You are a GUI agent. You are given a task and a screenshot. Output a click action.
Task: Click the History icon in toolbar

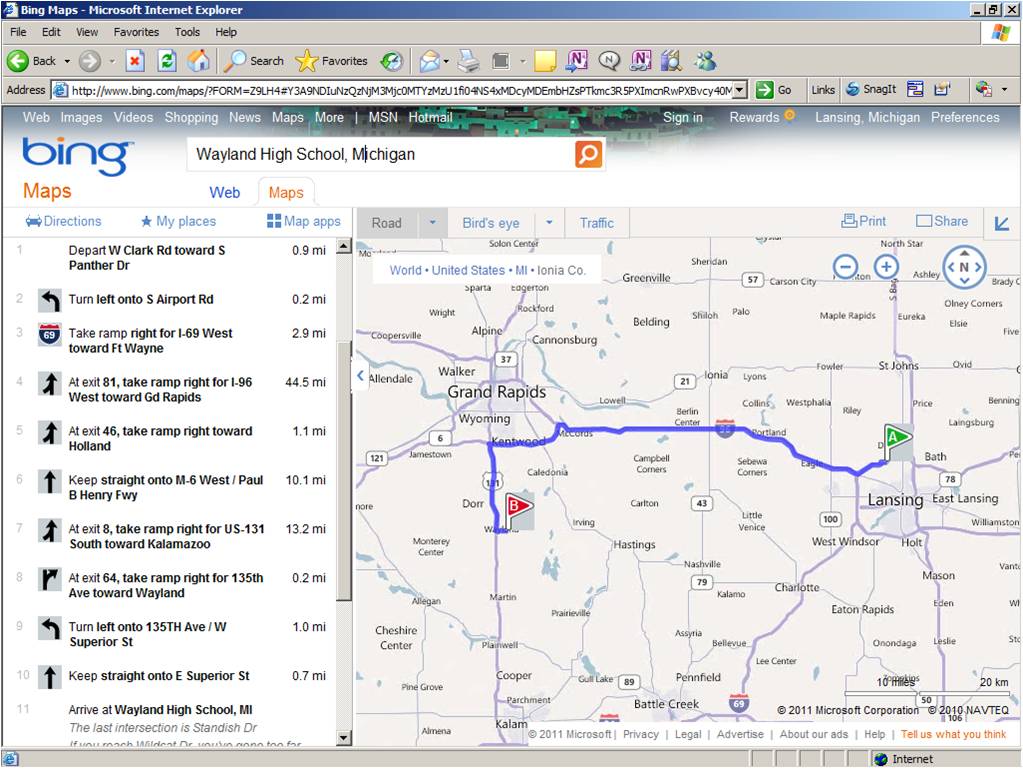click(391, 61)
